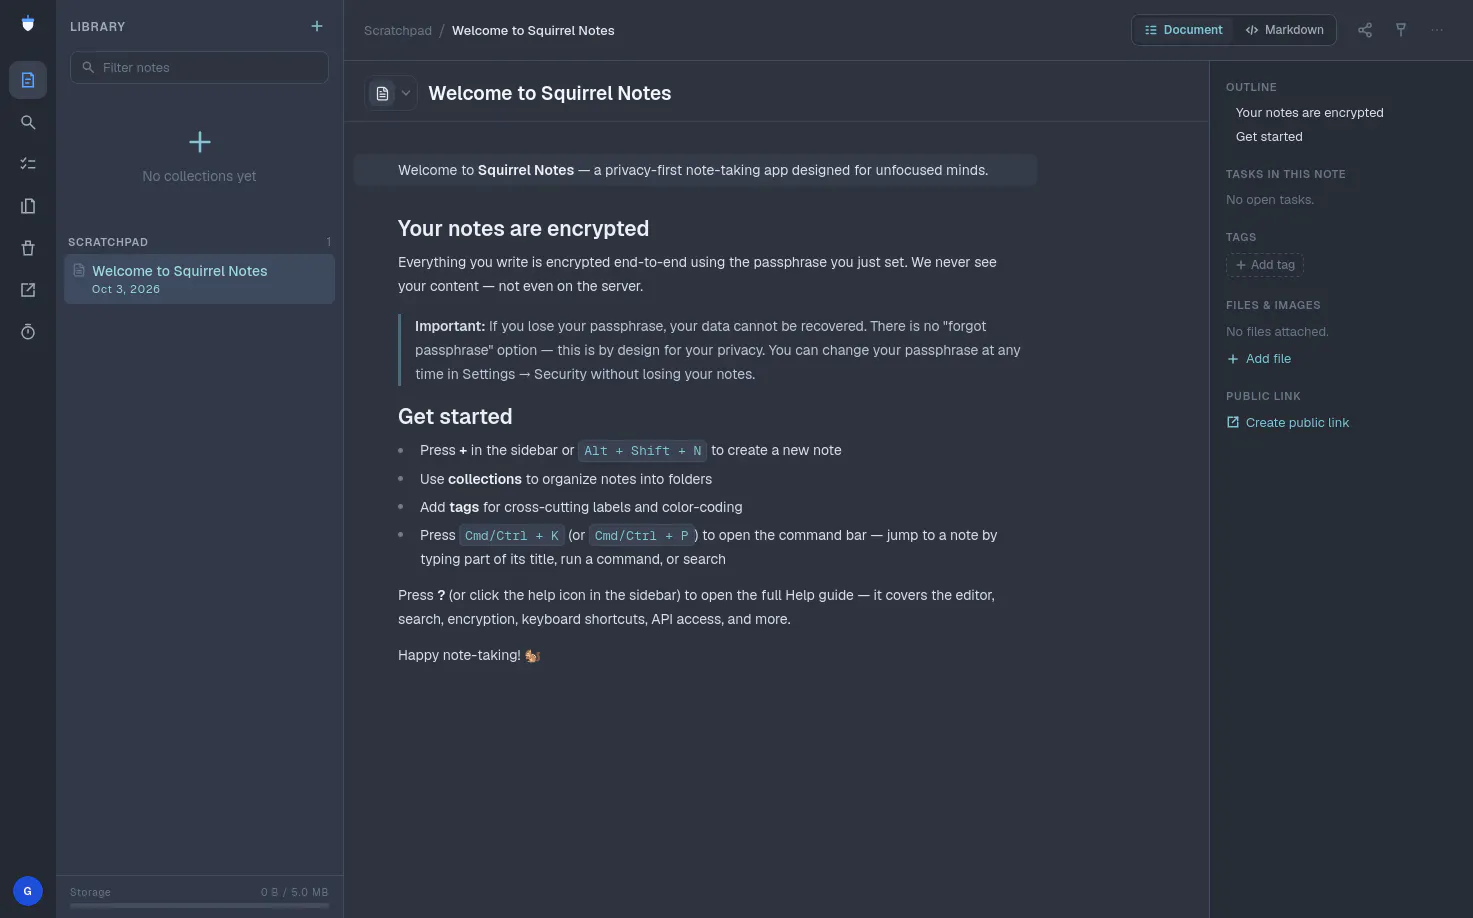Open the search icon in the left rail
1473x918 pixels.
click(28, 122)
